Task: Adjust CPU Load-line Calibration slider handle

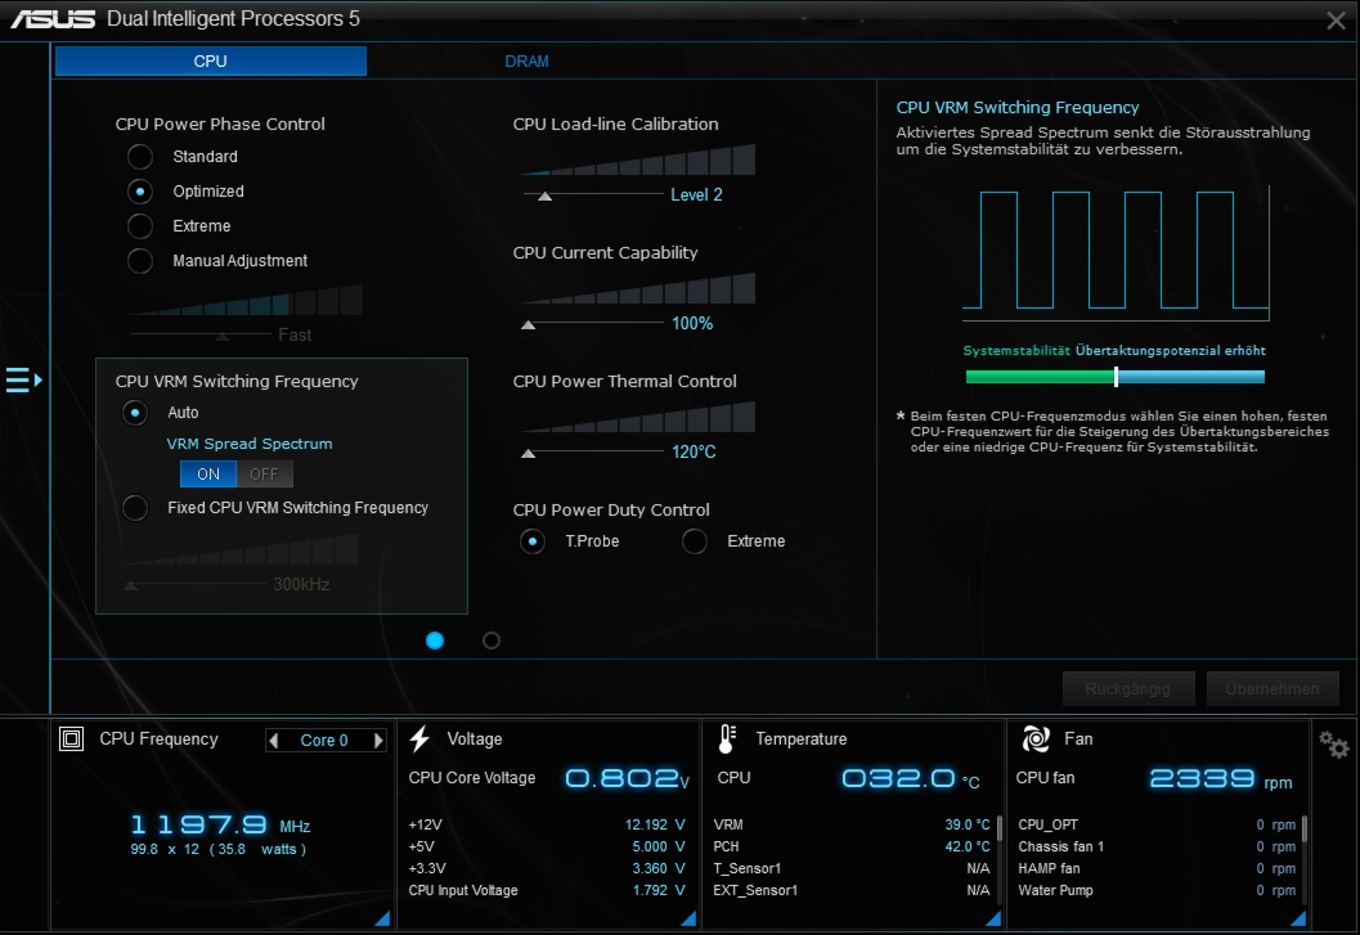Action: pos(545,196)
